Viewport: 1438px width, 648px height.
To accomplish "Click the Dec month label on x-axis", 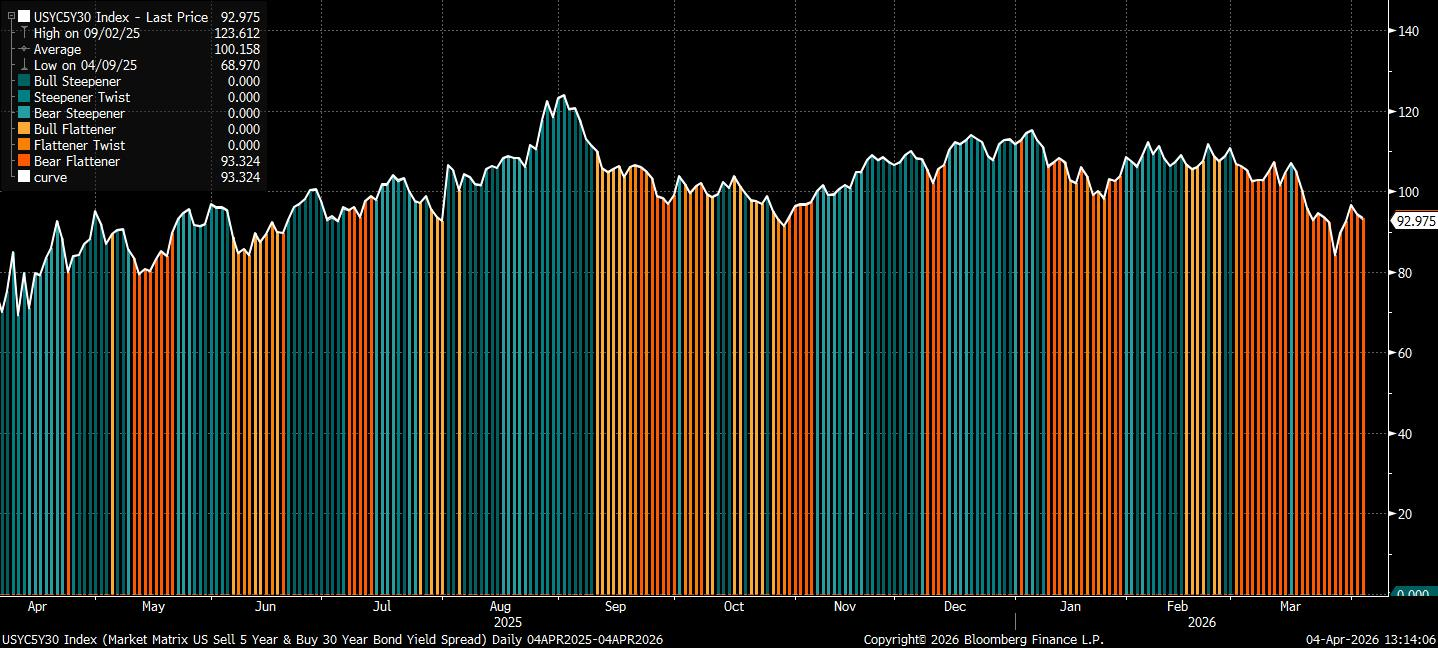I will click(955, 606).
